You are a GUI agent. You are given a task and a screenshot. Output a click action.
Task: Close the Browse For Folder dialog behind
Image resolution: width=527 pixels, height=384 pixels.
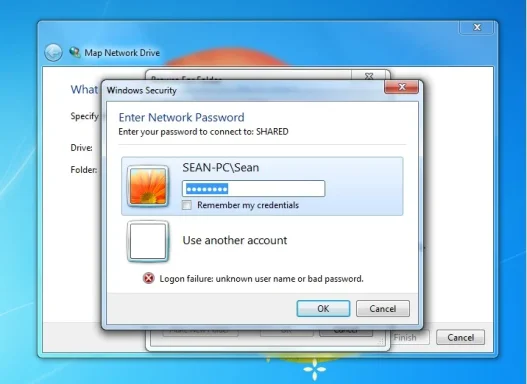(369, 76)
